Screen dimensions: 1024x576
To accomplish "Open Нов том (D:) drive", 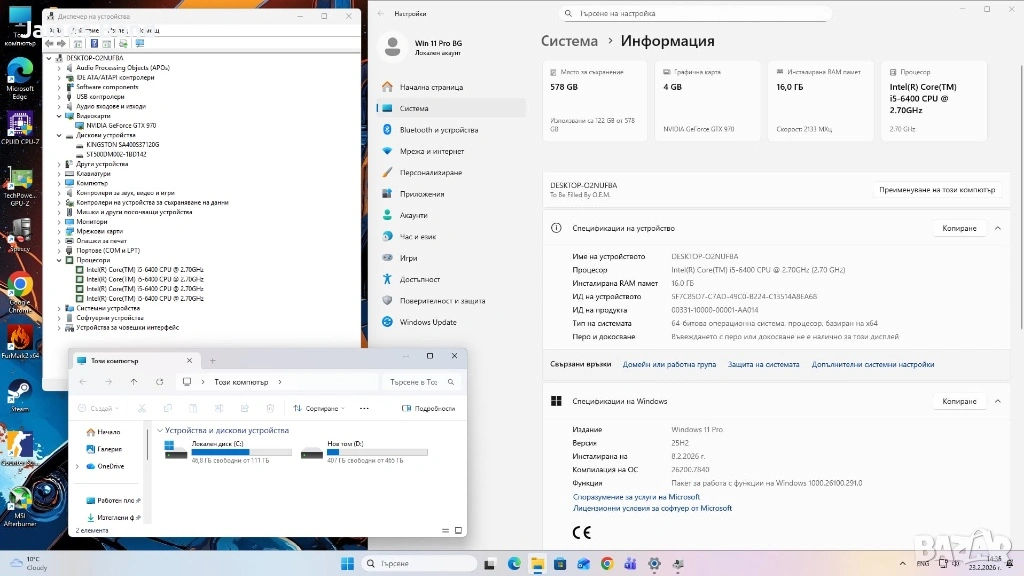I will 366,452.
